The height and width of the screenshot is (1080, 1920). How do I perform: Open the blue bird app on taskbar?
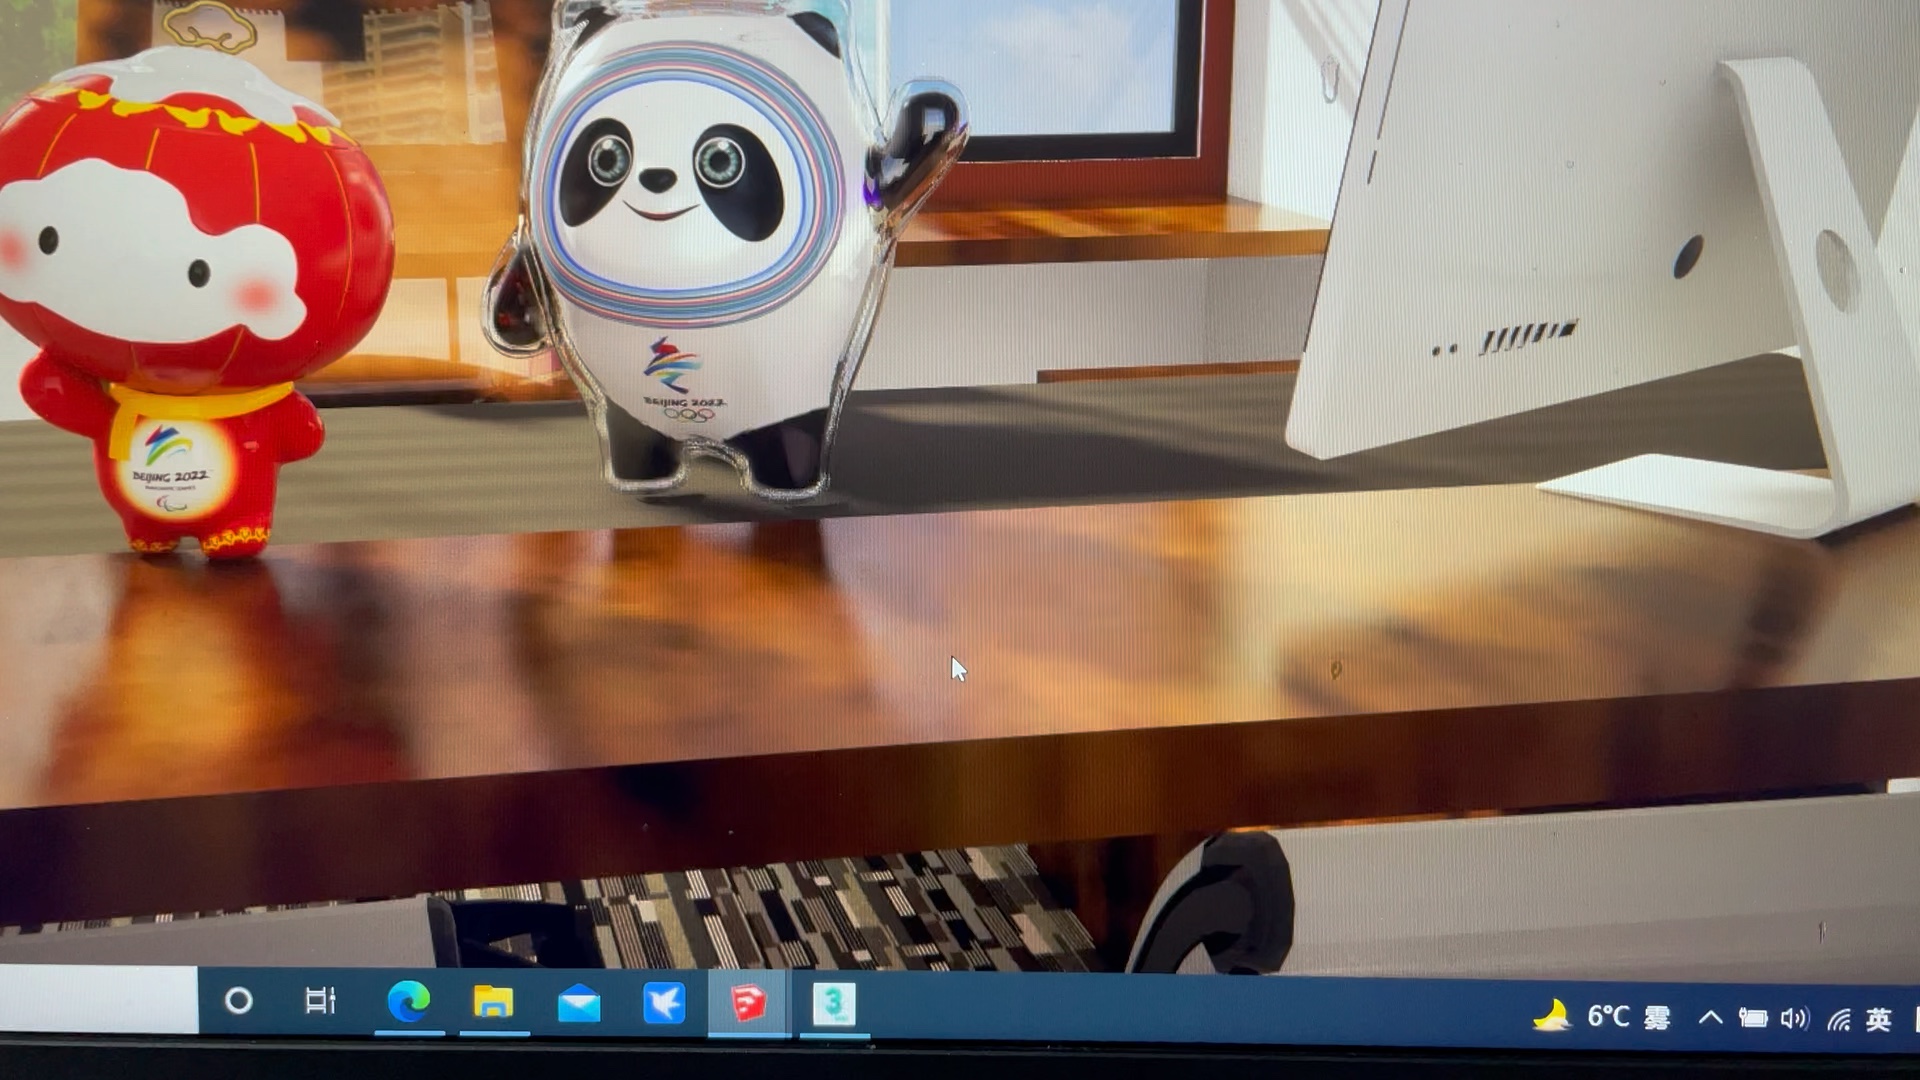coord(664,1004)
